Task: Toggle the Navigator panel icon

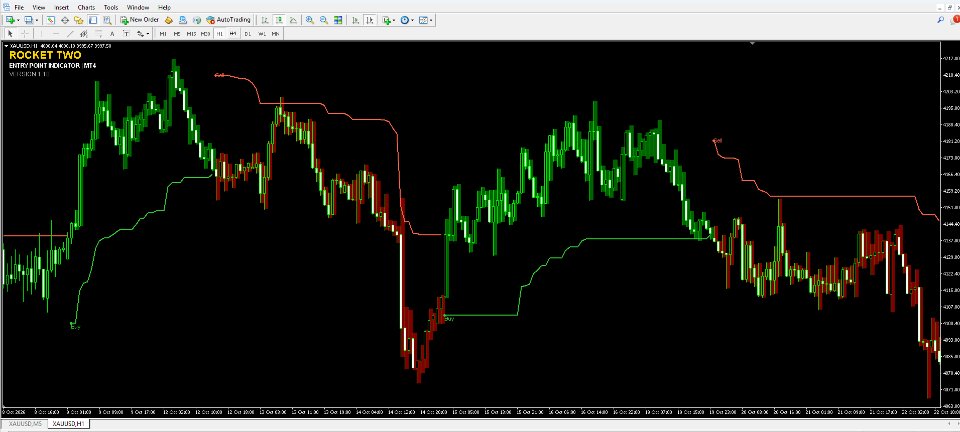Action: (x=78, y=20)
